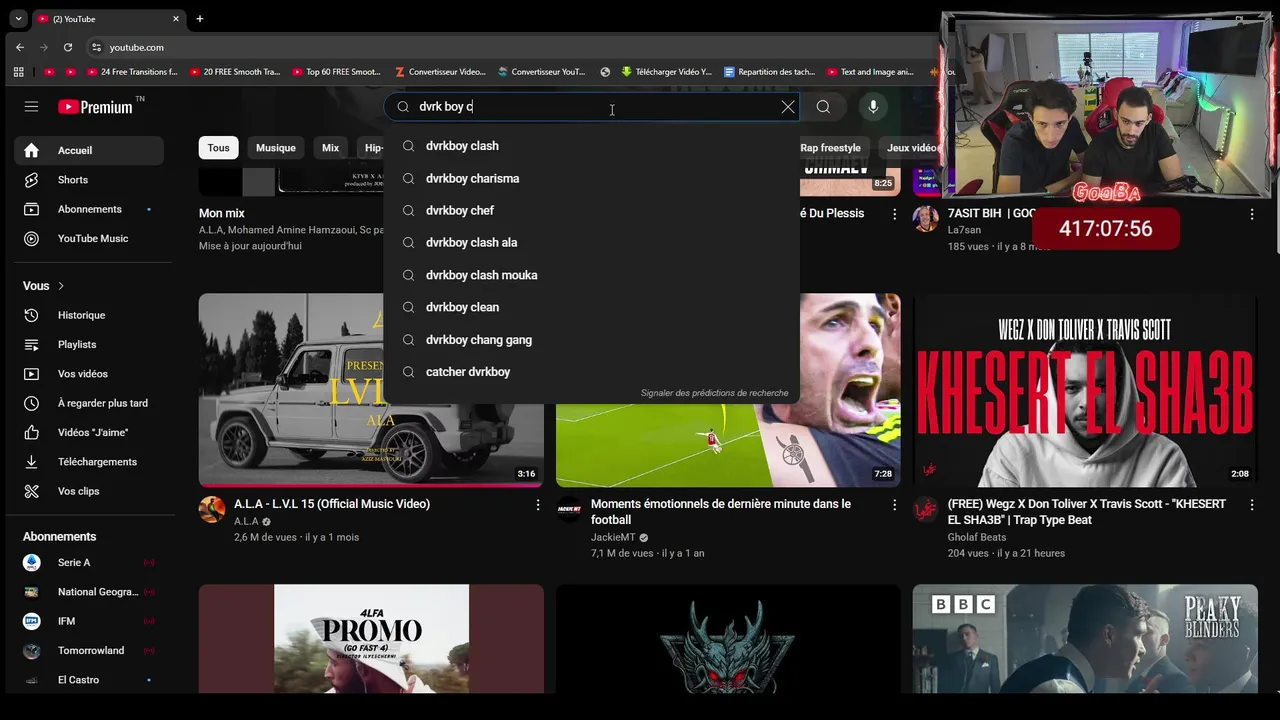
Task: Open Playlists in the sidebar
Action: 89,344
